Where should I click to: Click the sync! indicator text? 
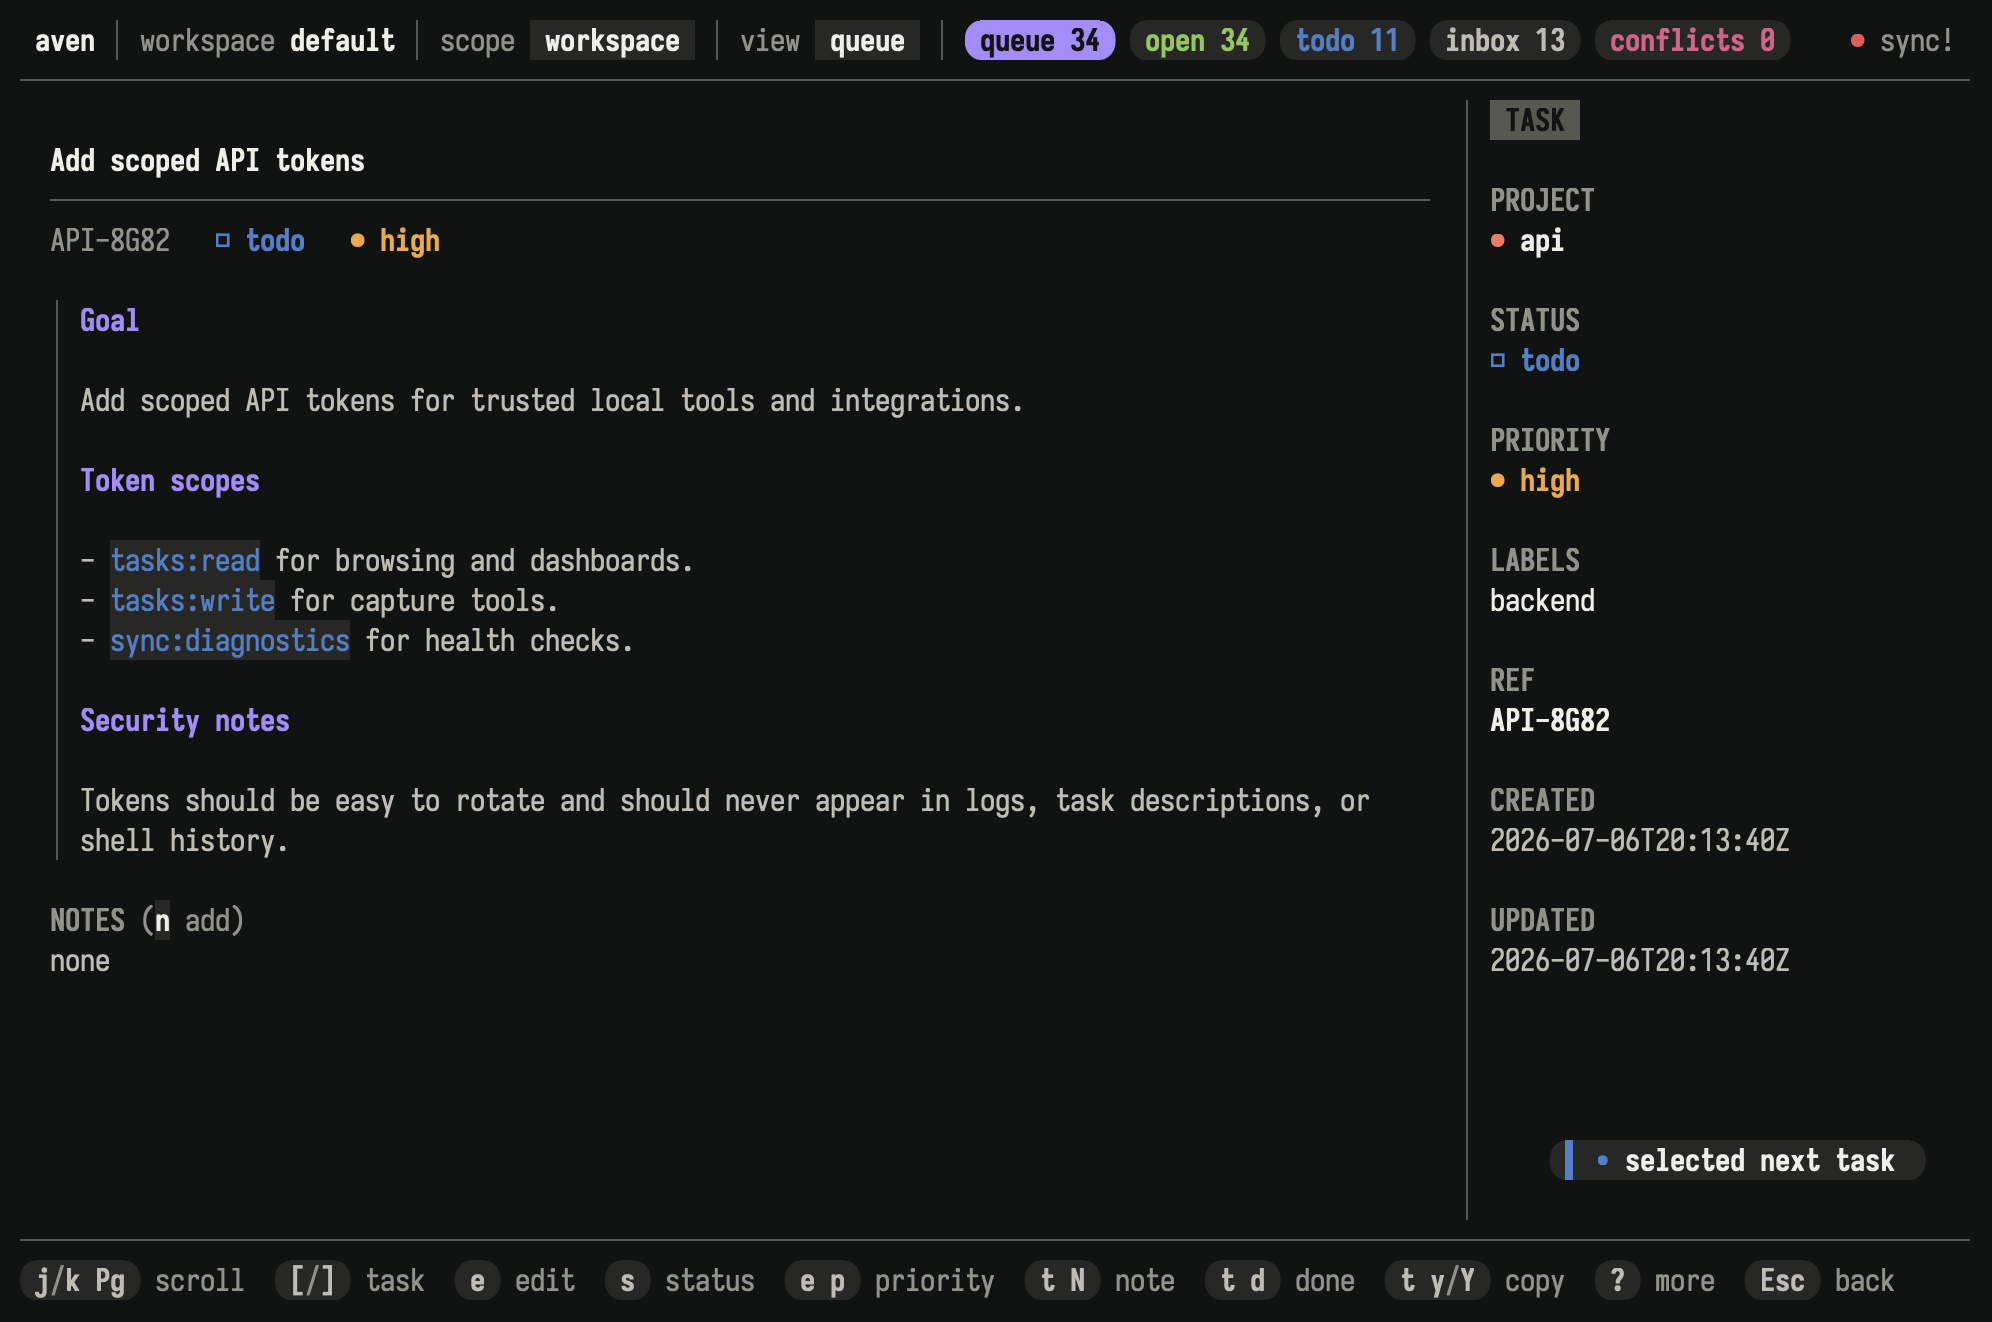pos(1916,41)
